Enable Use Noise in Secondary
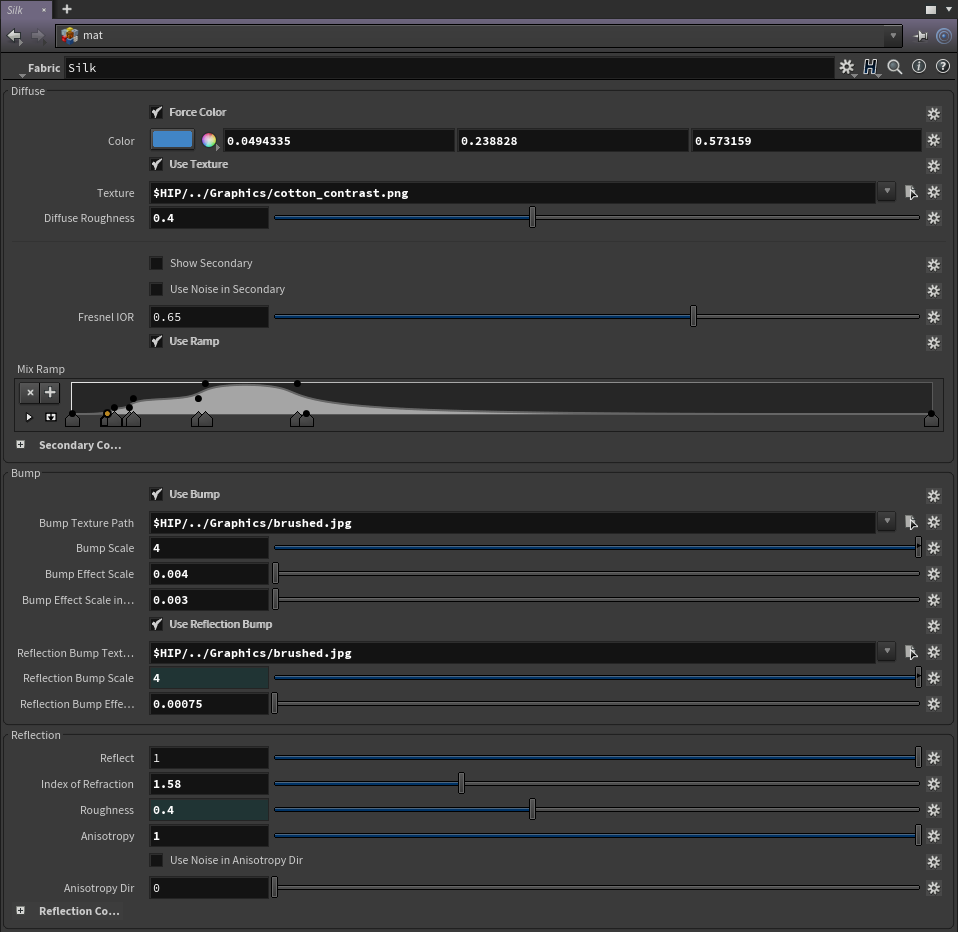 [156, 289]
